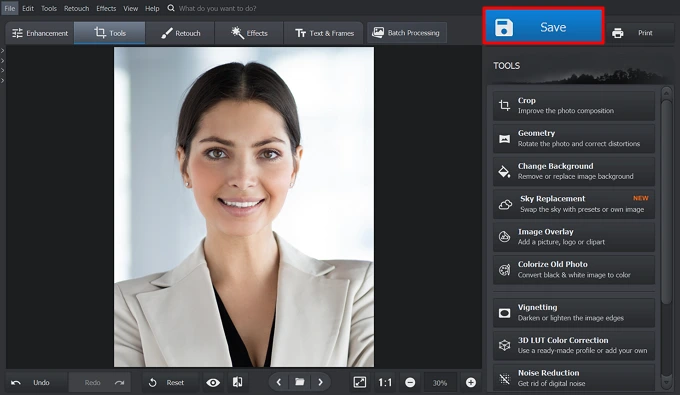Open the View menu
The height and width of the screenshot is (395, 680).
[130, 8]
